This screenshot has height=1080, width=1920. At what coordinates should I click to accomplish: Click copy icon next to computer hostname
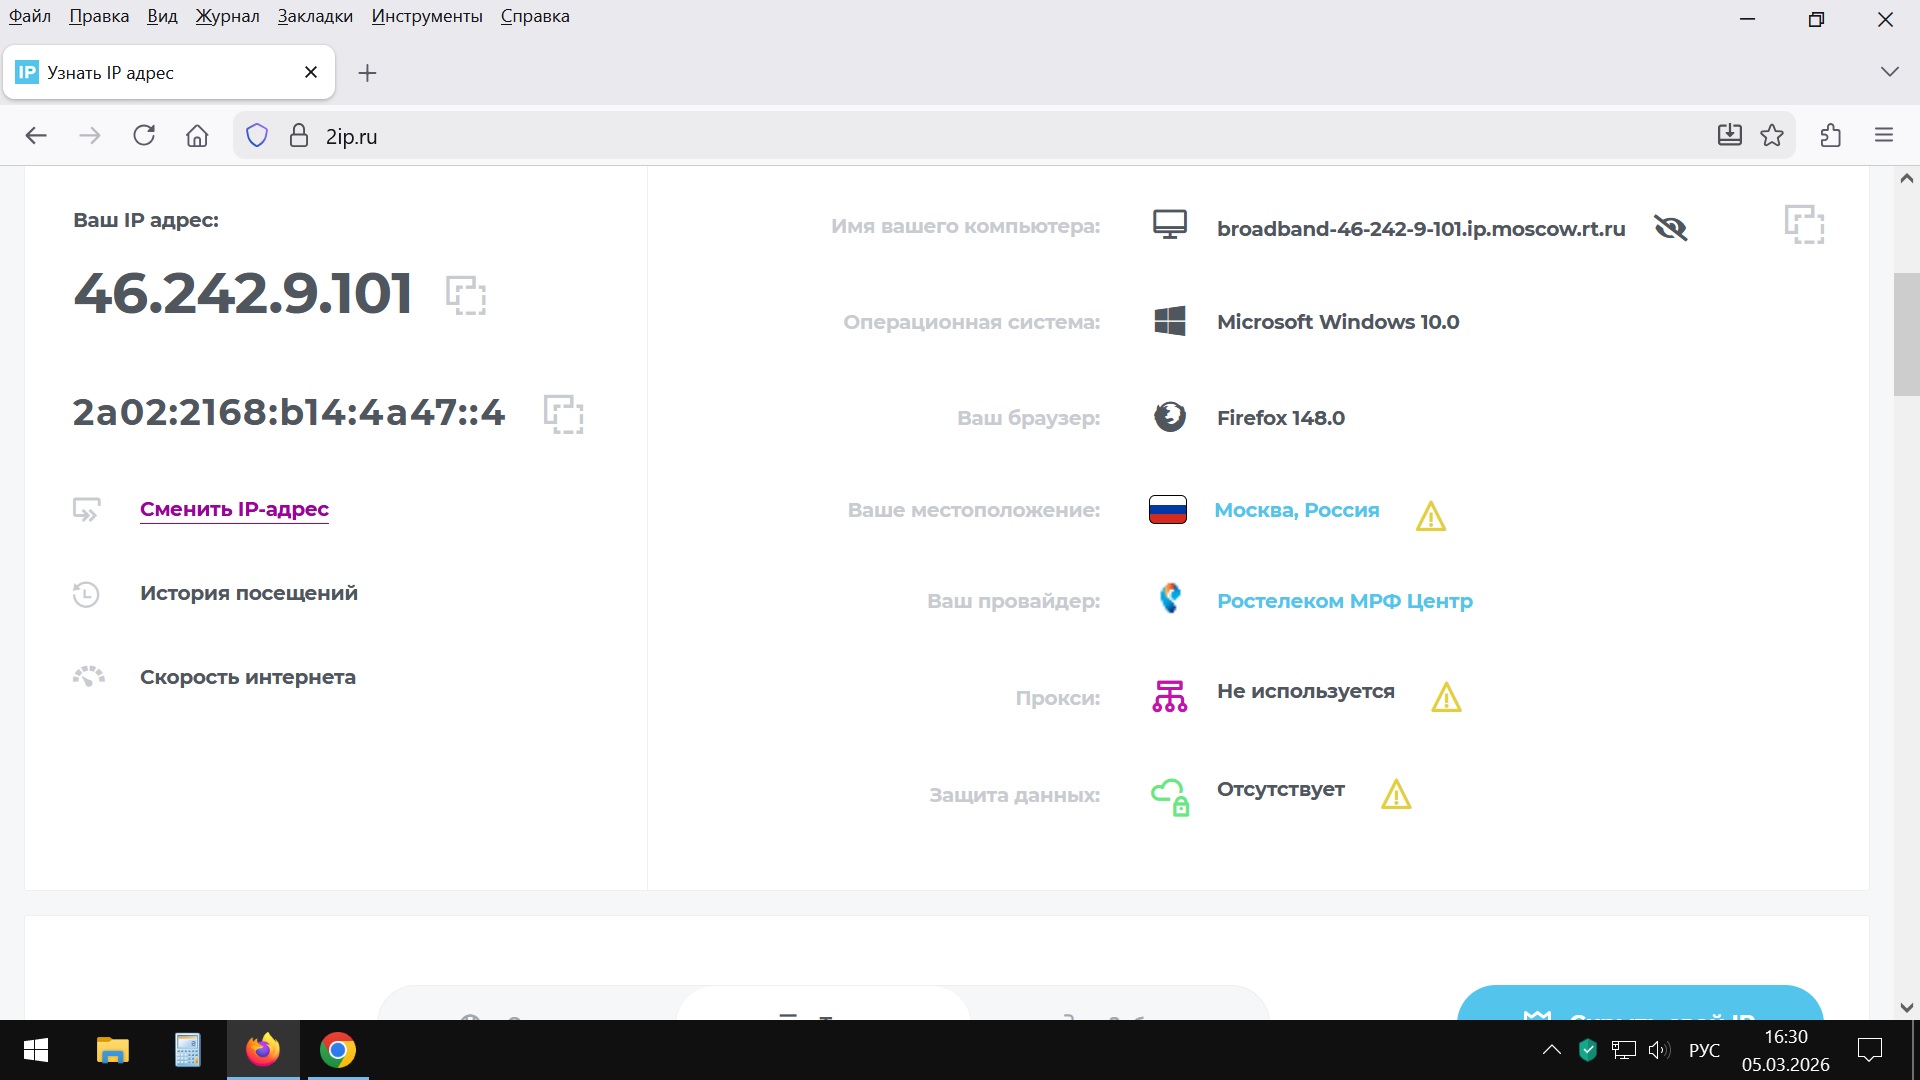click(1804, 225)
